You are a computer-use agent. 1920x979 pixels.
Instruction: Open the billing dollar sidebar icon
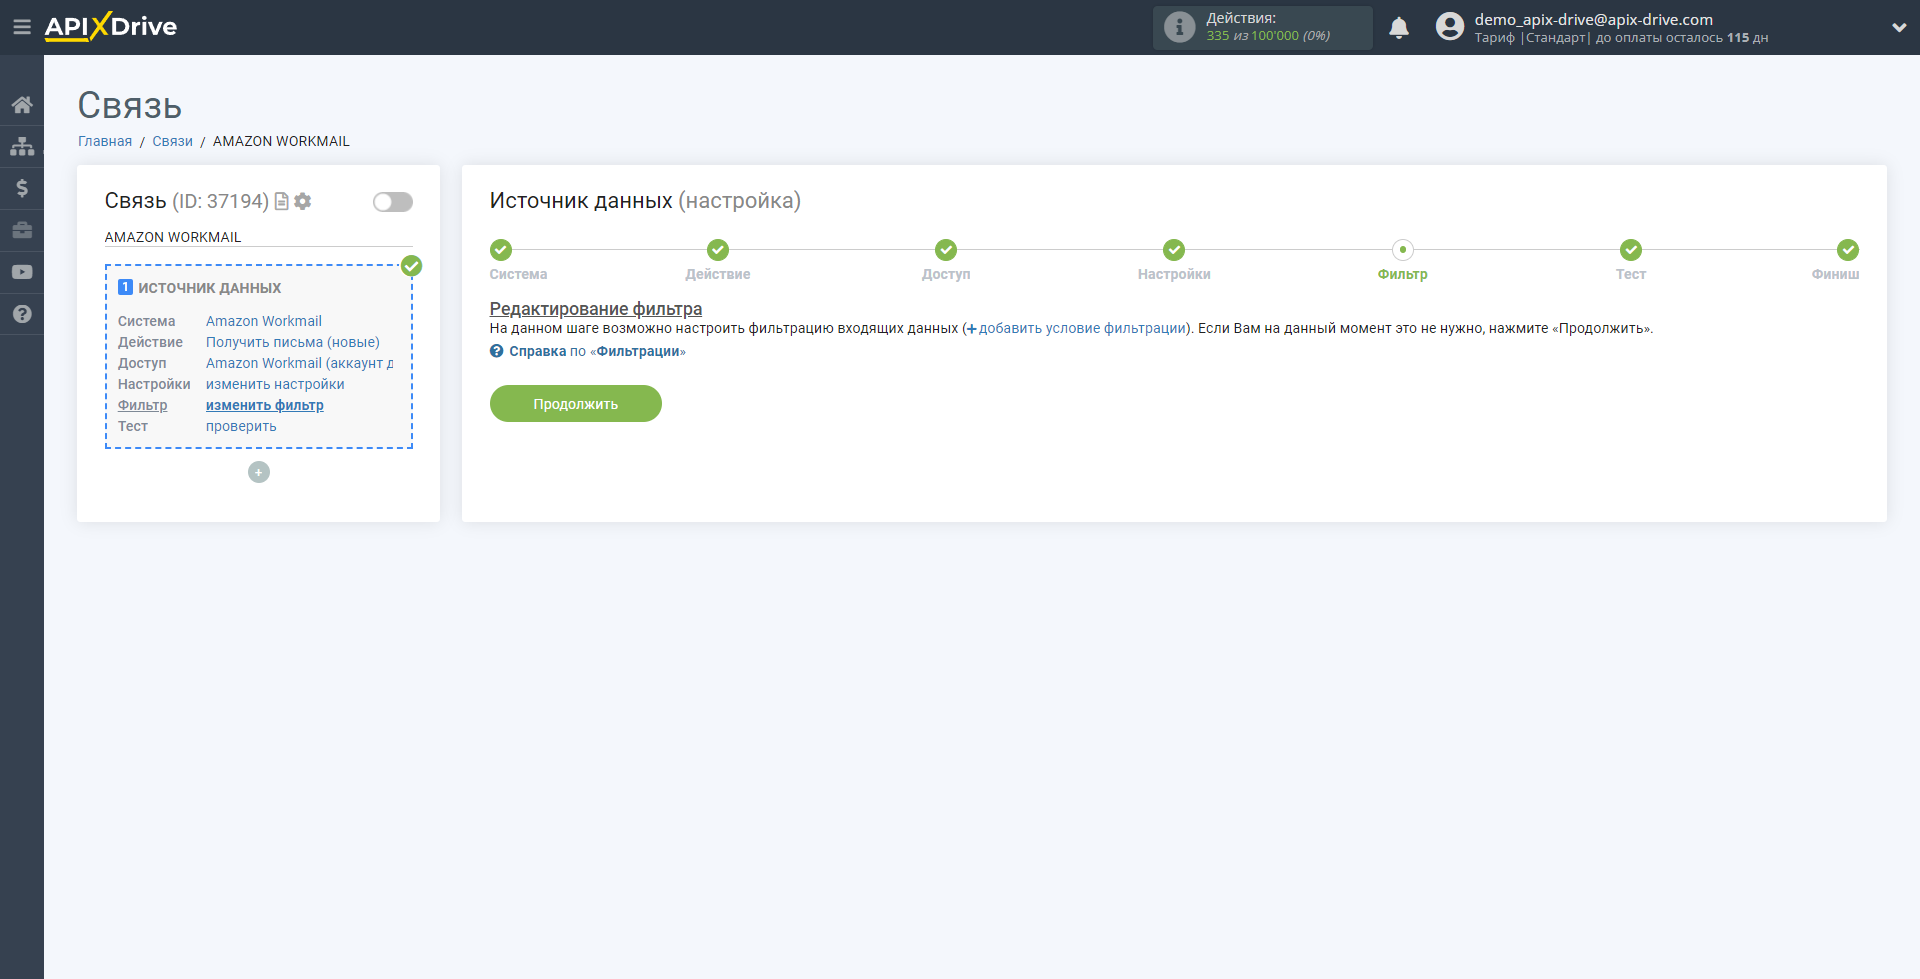[22, 188]
